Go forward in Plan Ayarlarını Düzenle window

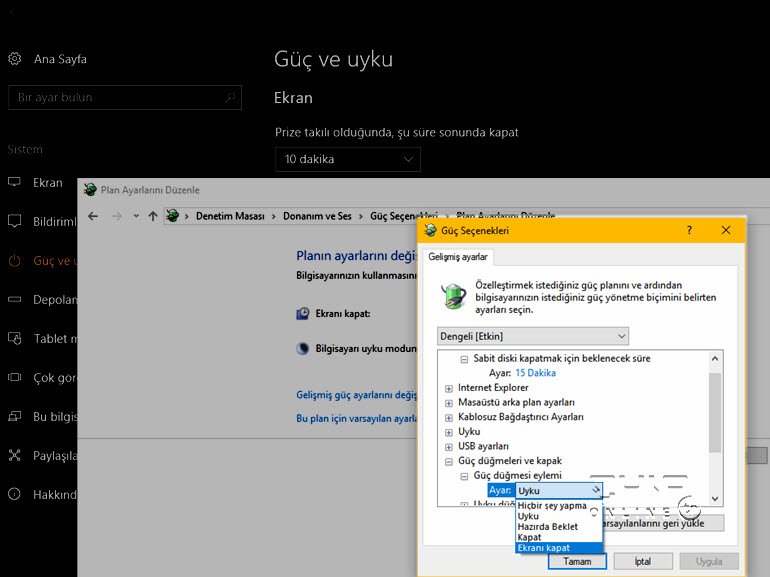click(117, 216)
